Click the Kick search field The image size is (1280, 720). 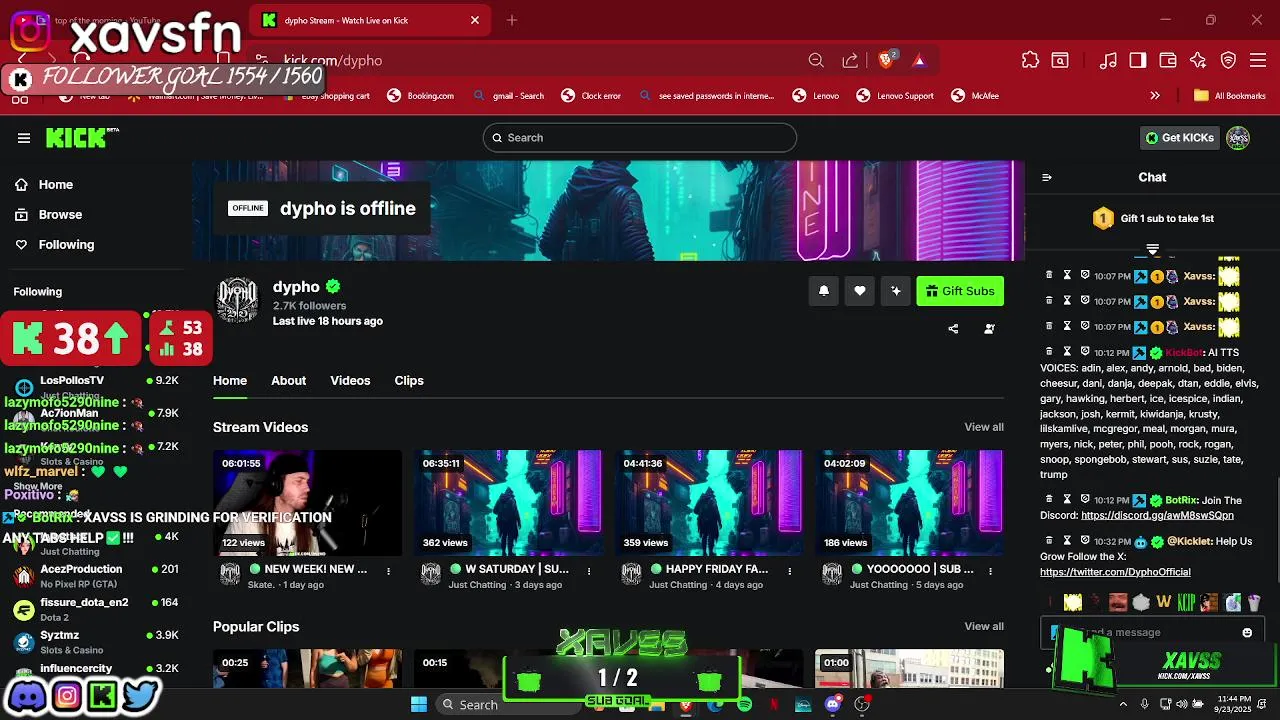[x=640, y=138]
